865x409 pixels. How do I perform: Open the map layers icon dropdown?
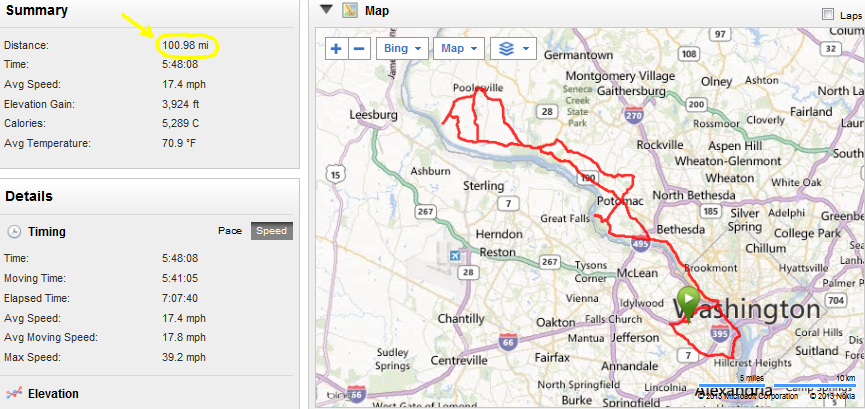514,49
